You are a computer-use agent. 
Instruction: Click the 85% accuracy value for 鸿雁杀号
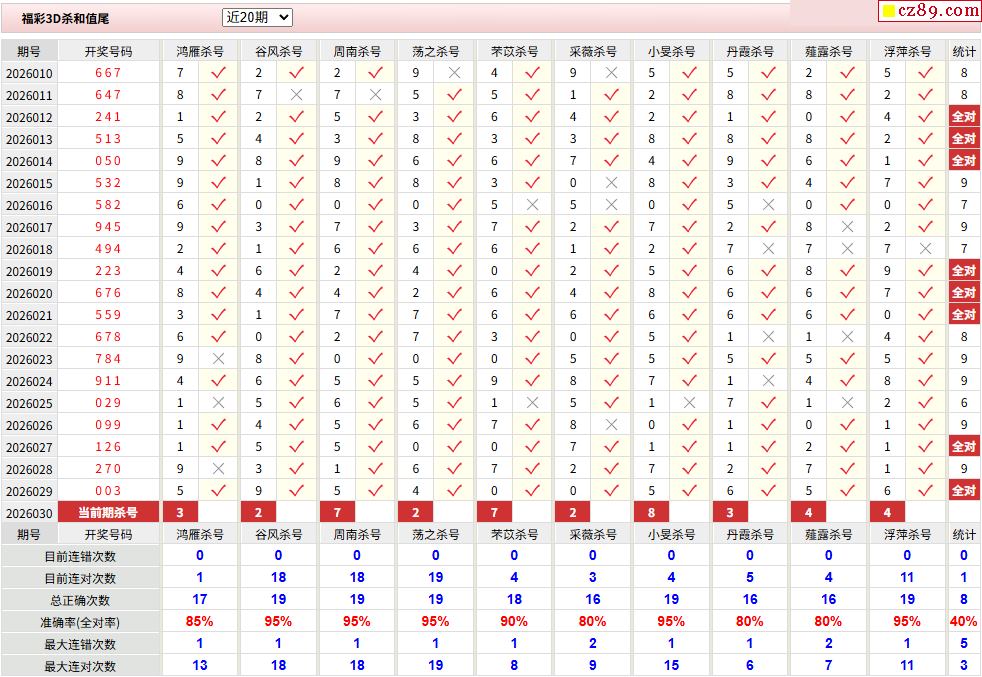199,622
